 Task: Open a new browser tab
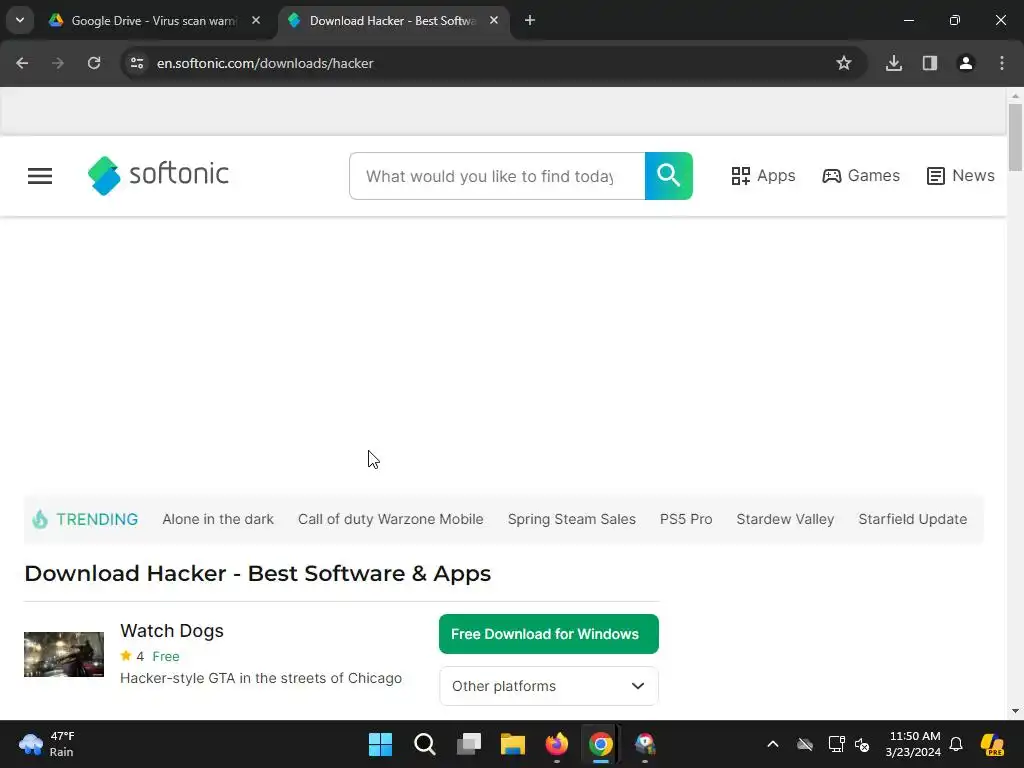[x=530, y=21]
